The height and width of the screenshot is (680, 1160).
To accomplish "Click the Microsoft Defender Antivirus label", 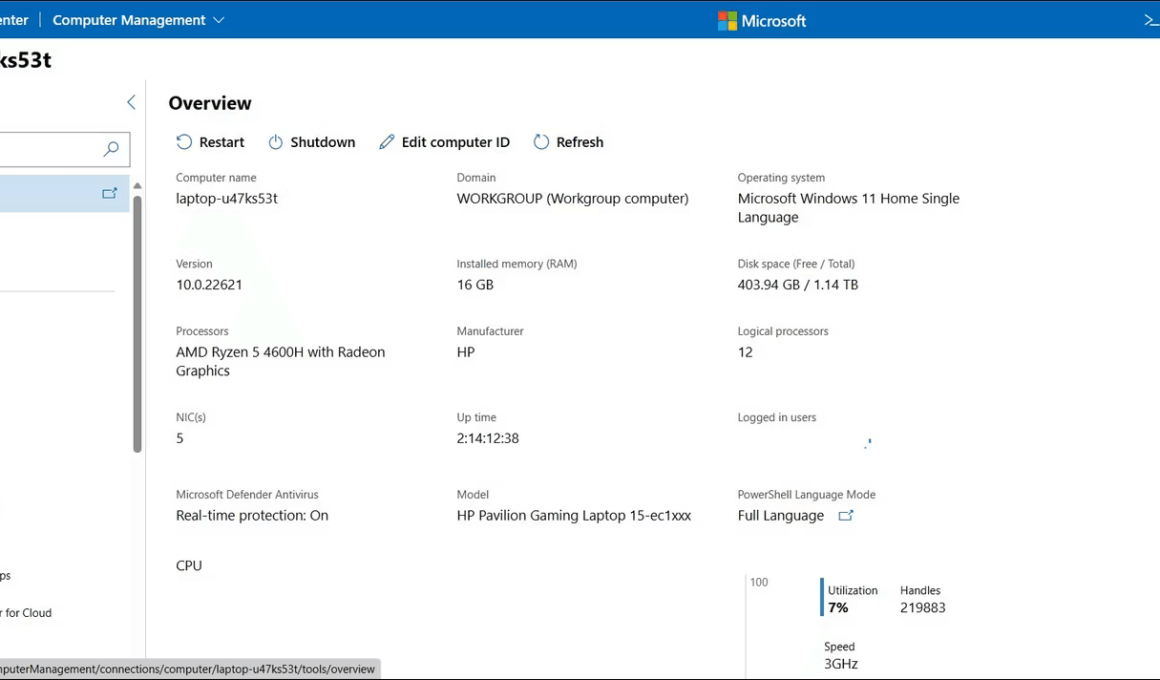I will pos(247,494).
